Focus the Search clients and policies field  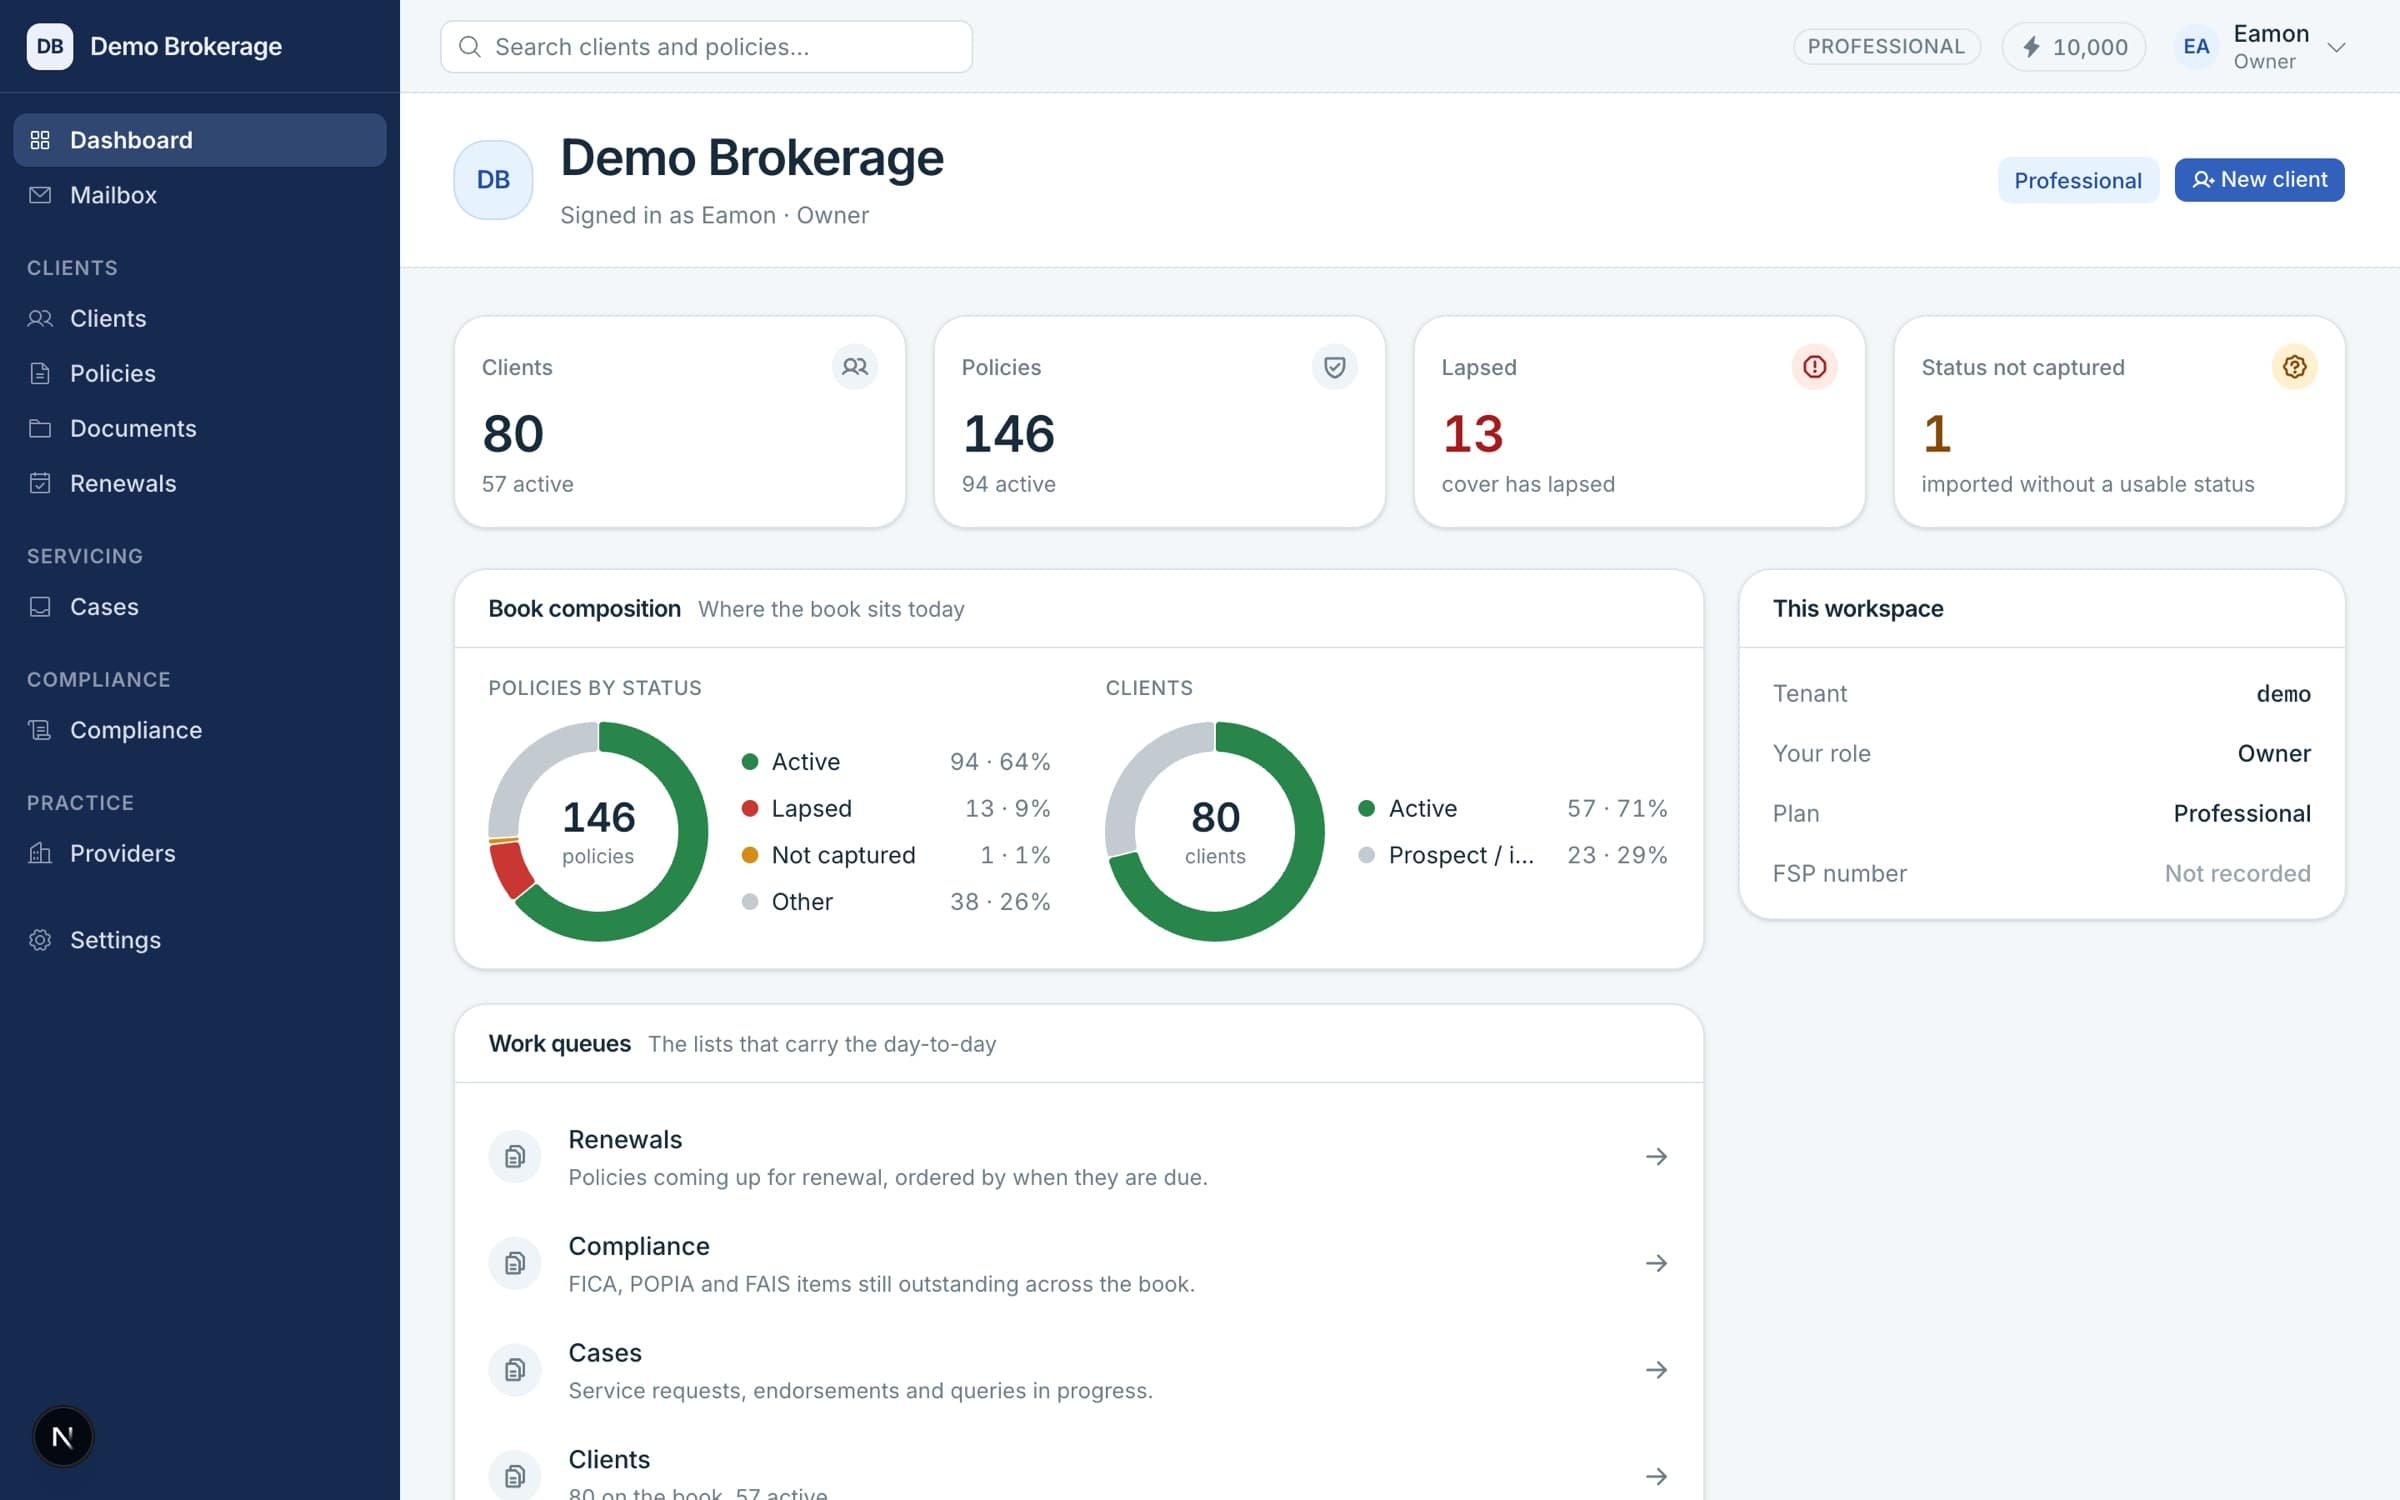(706, 47)
